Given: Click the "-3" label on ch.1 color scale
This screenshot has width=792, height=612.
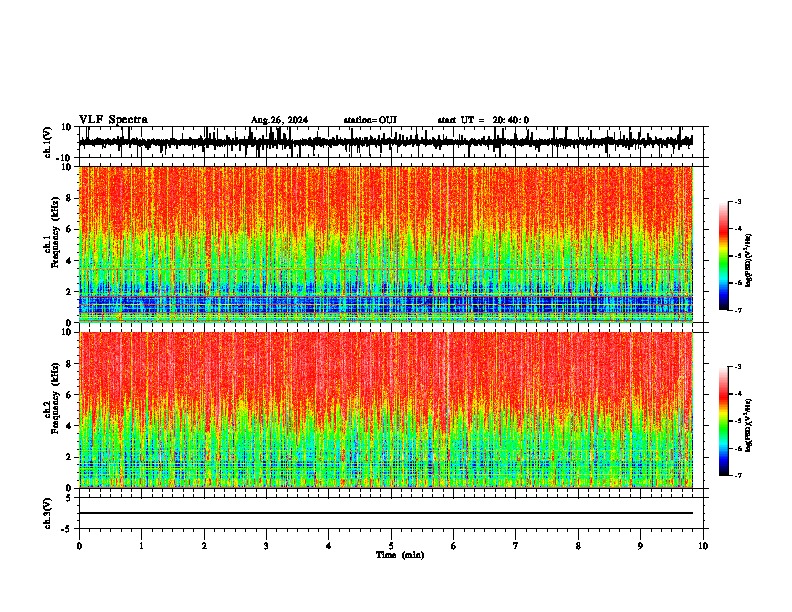Looking at the screenshot, I should coord(738,201).
